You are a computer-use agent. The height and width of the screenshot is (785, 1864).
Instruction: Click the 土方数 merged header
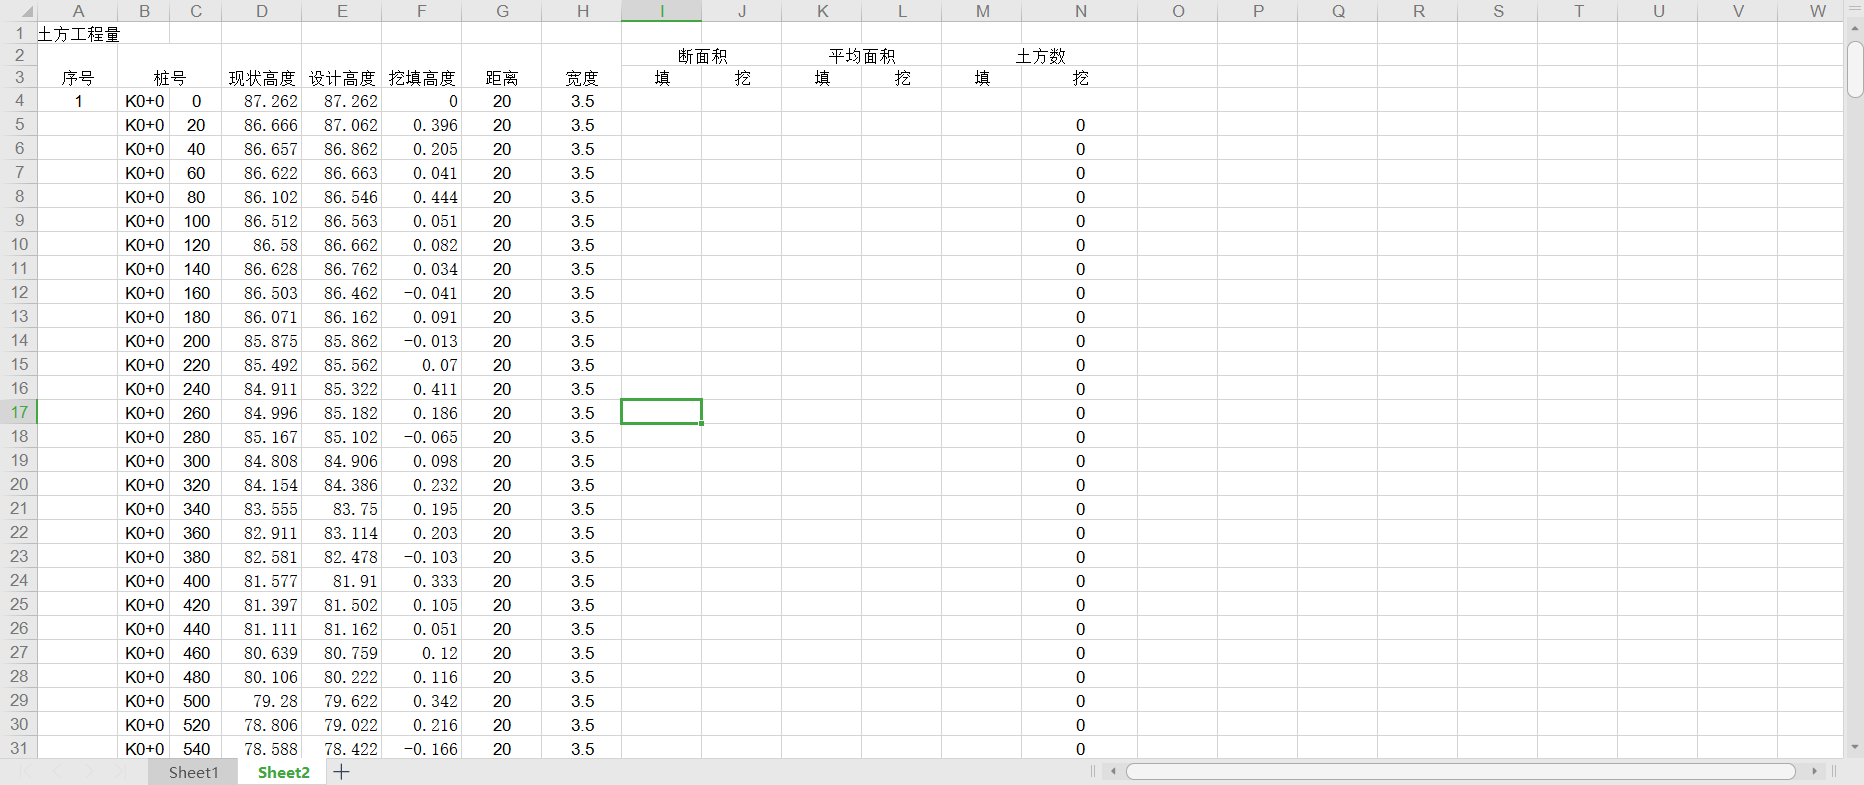[1040, 56]
